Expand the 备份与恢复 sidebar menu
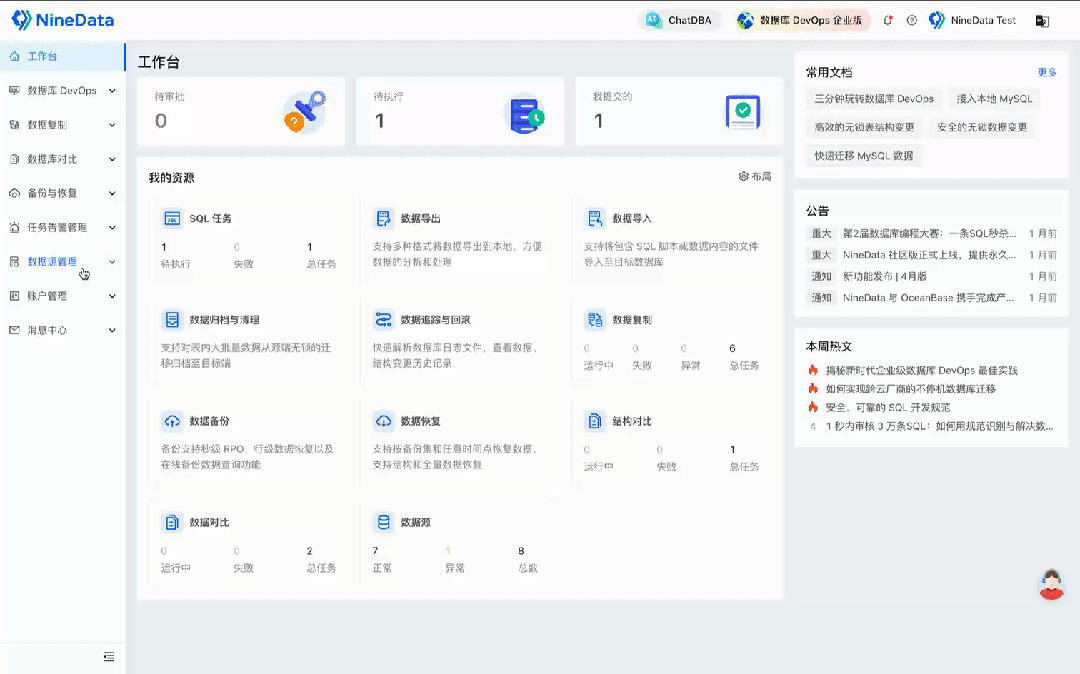 click(x=63, y=193)
